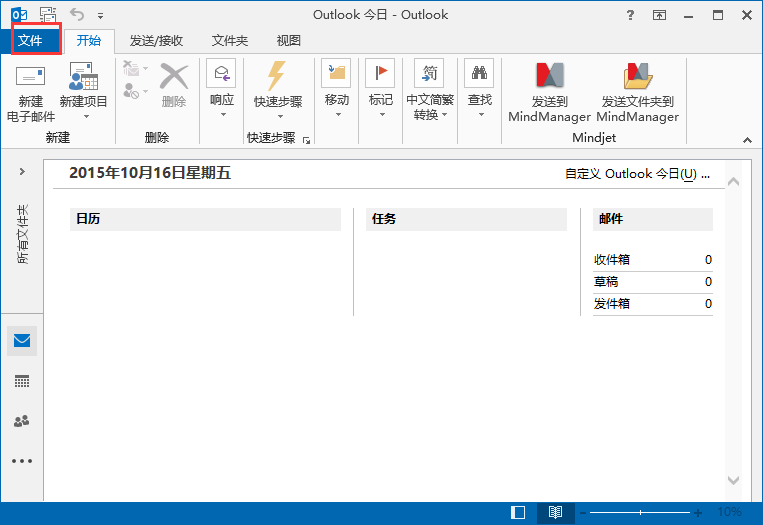Image resolution: width=763 pixels, height=525 pixels.
Task: Open the 文件夹 ribbon tab
Action: click(x=230, y=40)
